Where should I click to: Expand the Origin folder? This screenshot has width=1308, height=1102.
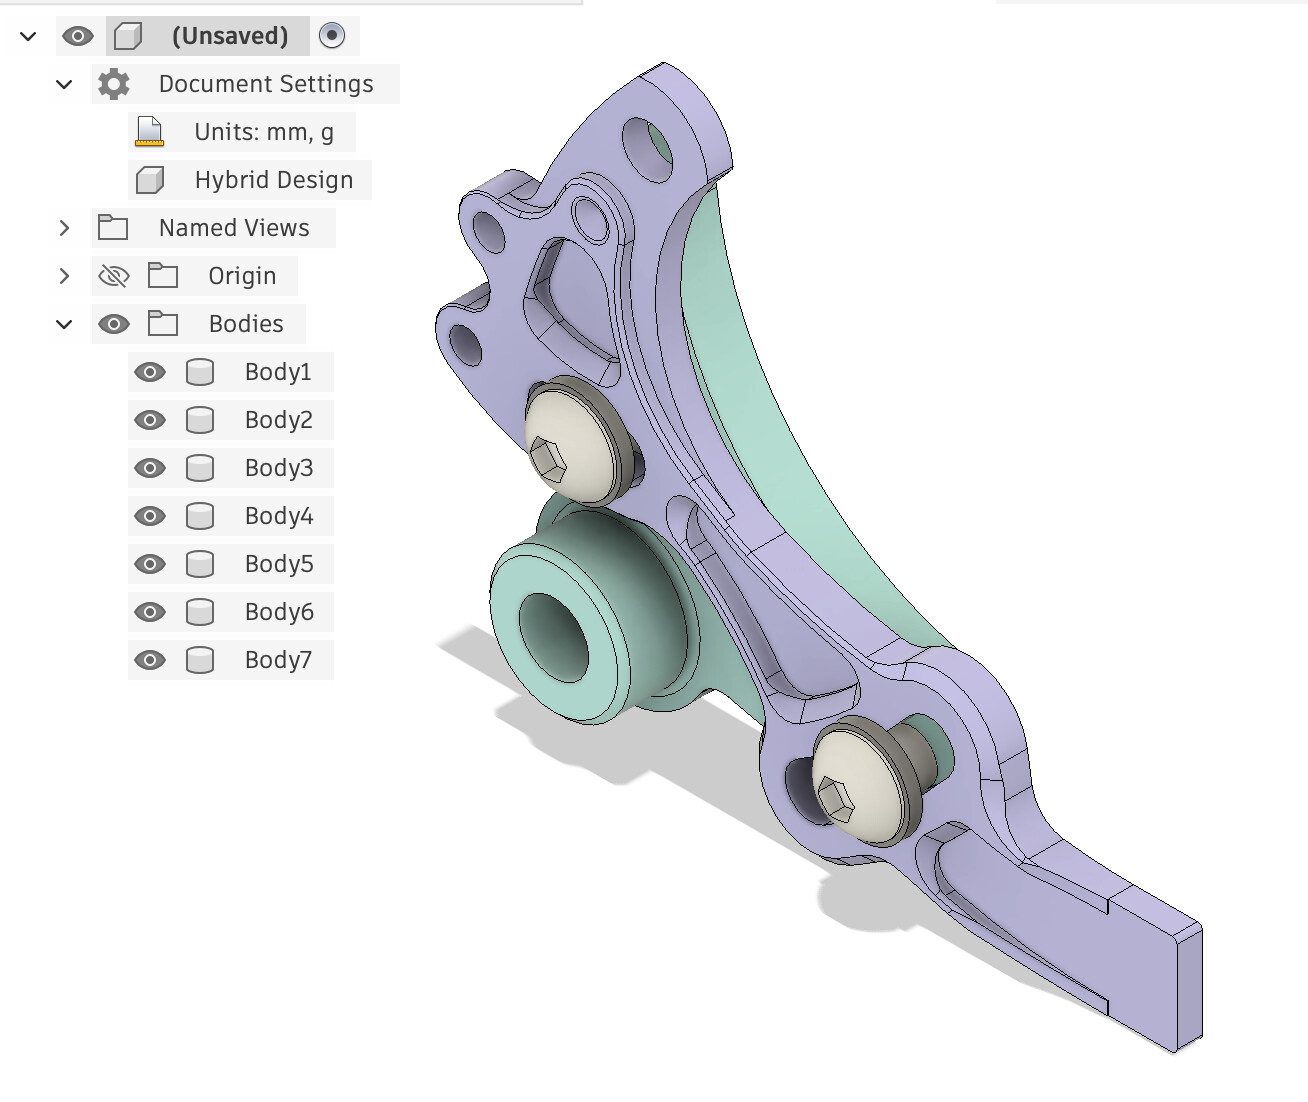click(x=64, y=276)
